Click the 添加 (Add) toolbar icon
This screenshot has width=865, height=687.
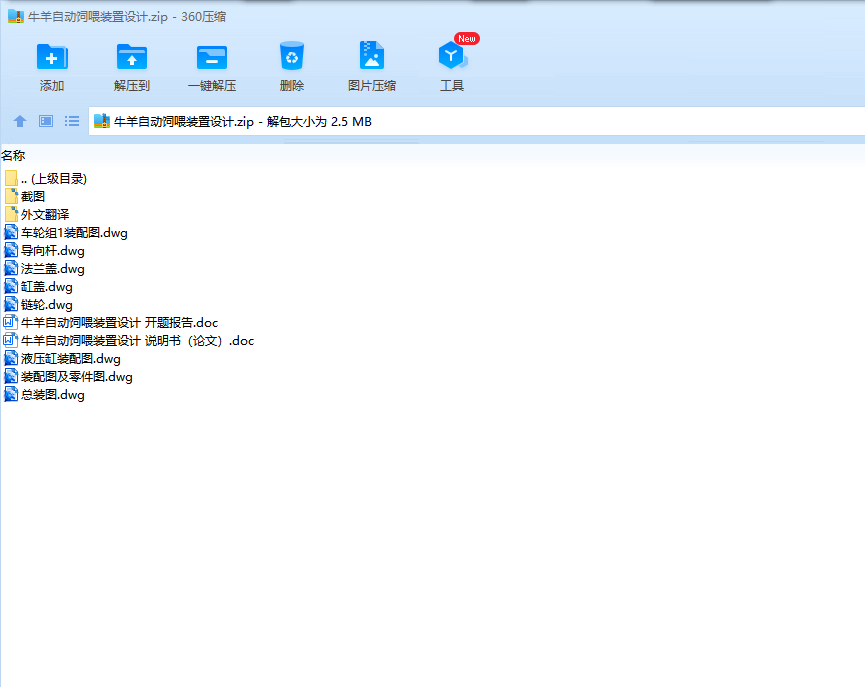coord(52,57)
